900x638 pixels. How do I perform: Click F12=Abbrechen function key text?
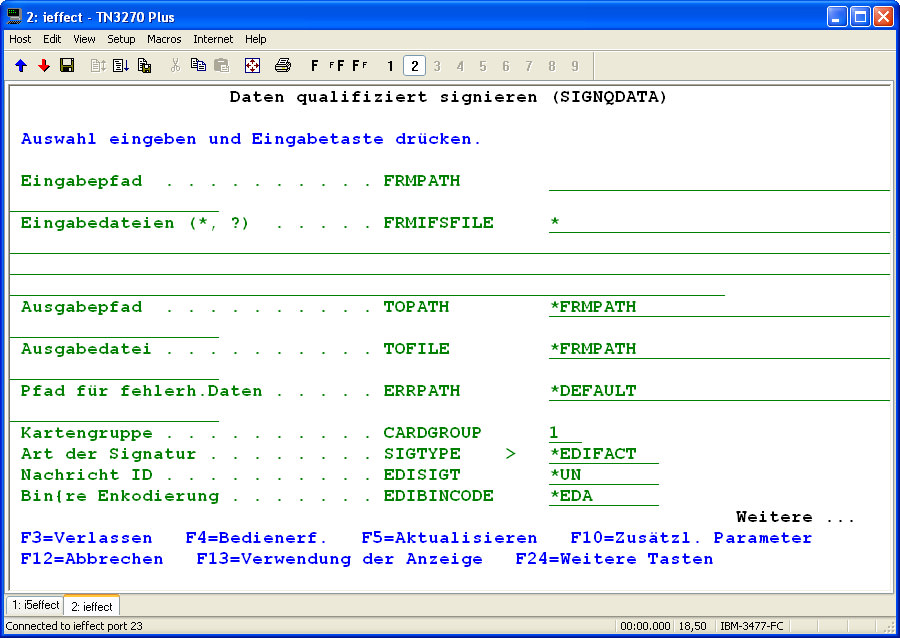coord(91,559)
